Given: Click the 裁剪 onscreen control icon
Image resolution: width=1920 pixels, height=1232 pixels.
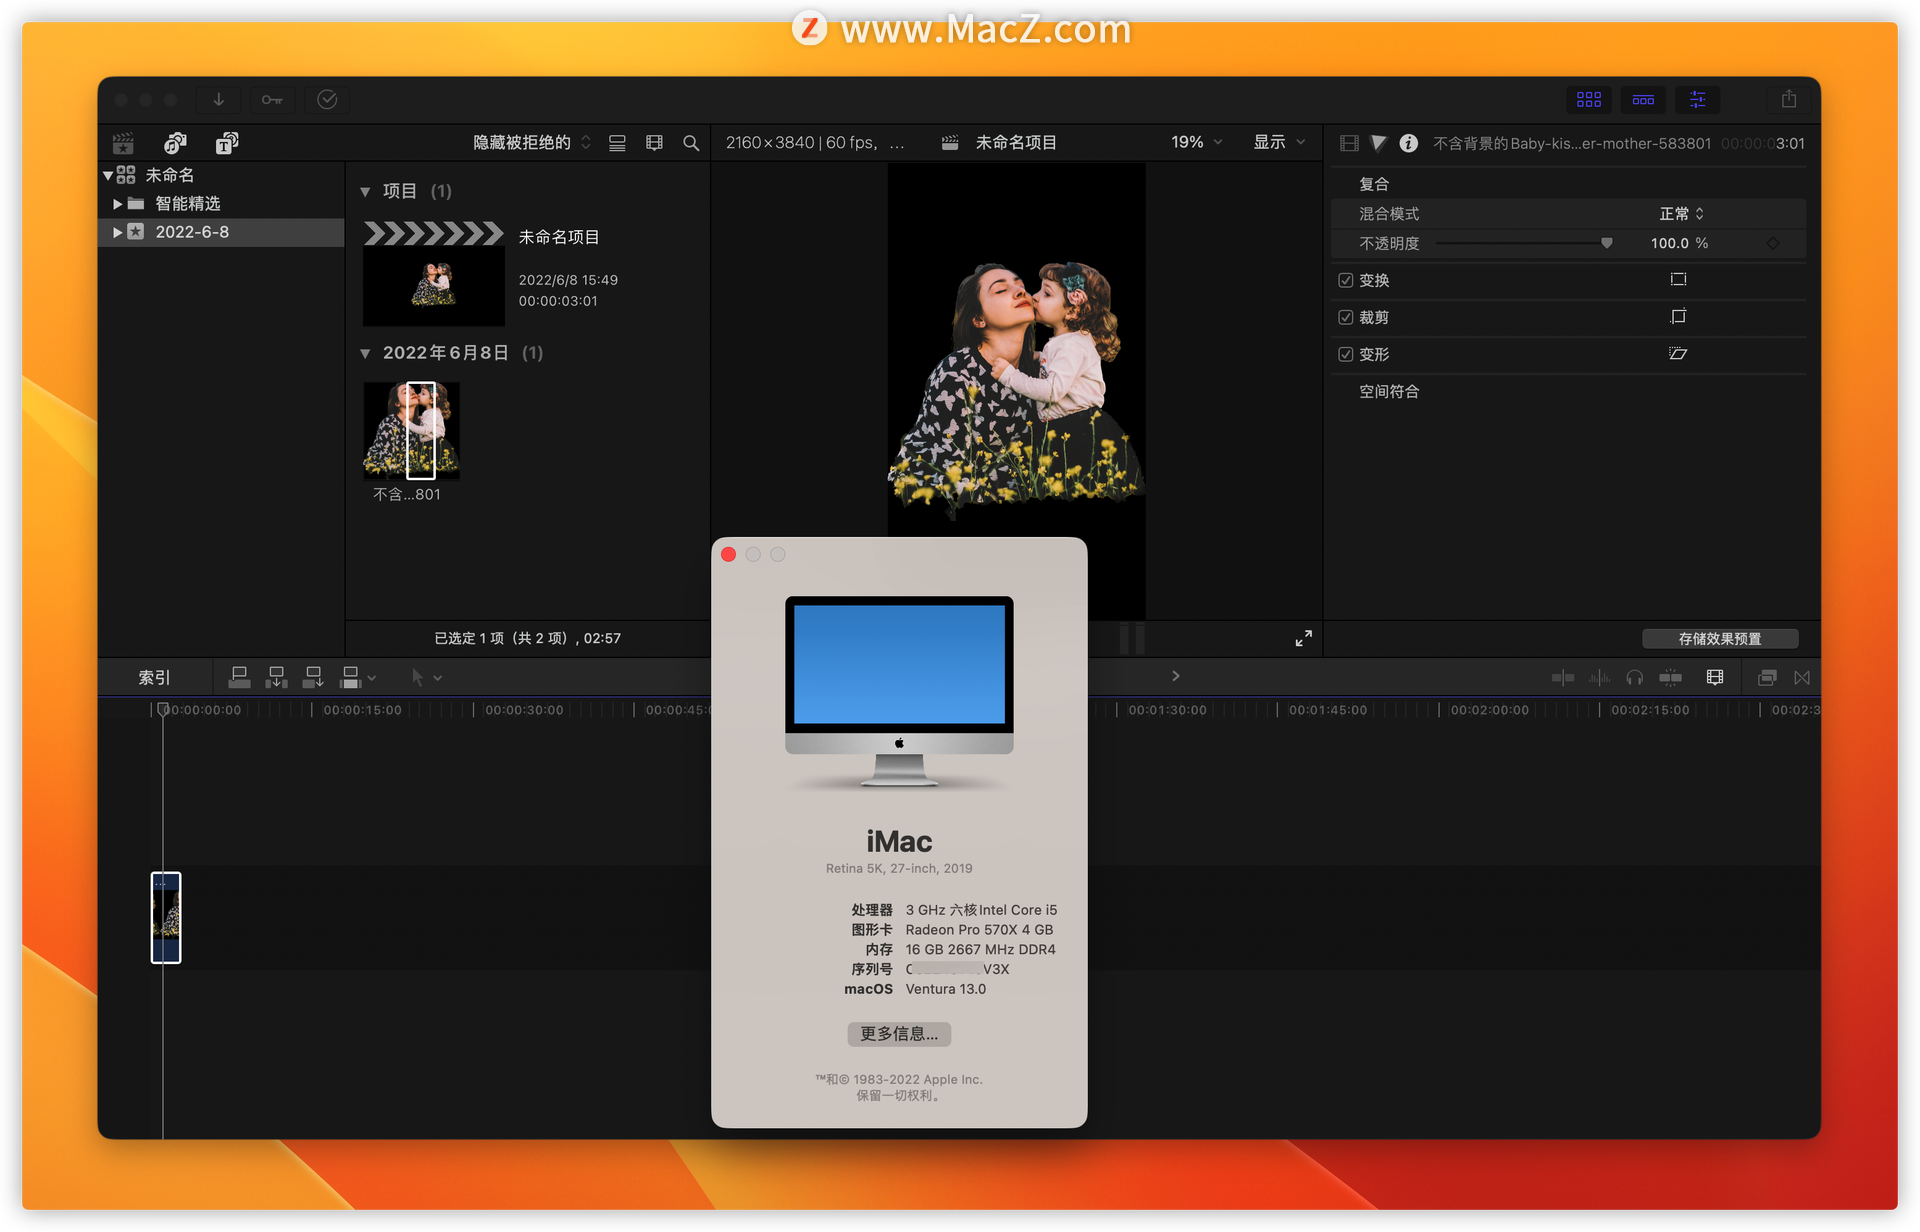Looking at the screenshot, I should pyautogui.click(x=1678, y=317).
